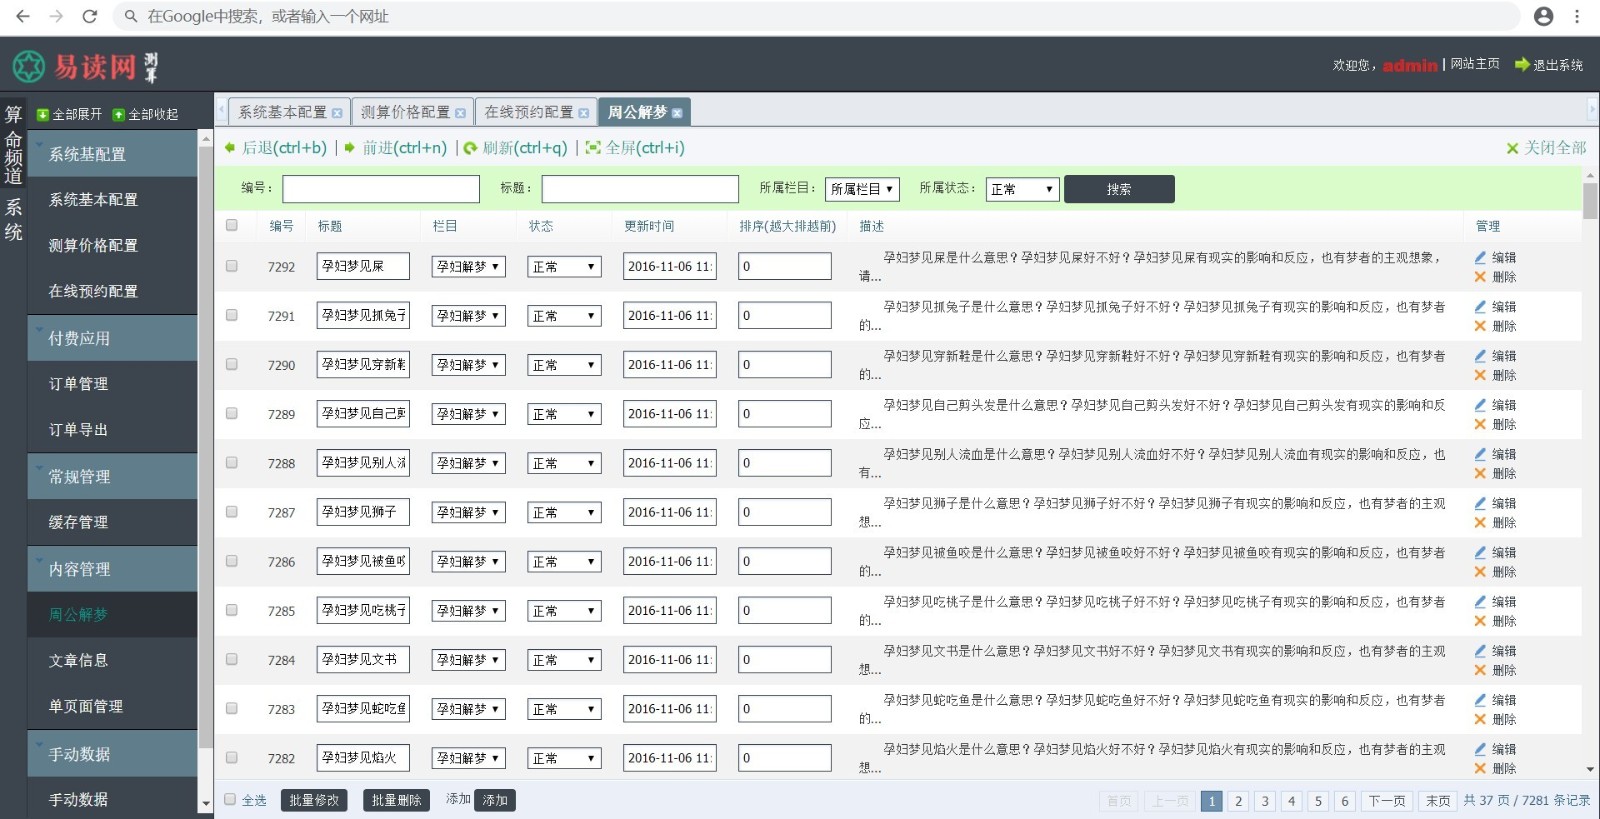Open 订单管理 in the sidebar
1600x819 pixels.
click(112, 384)
